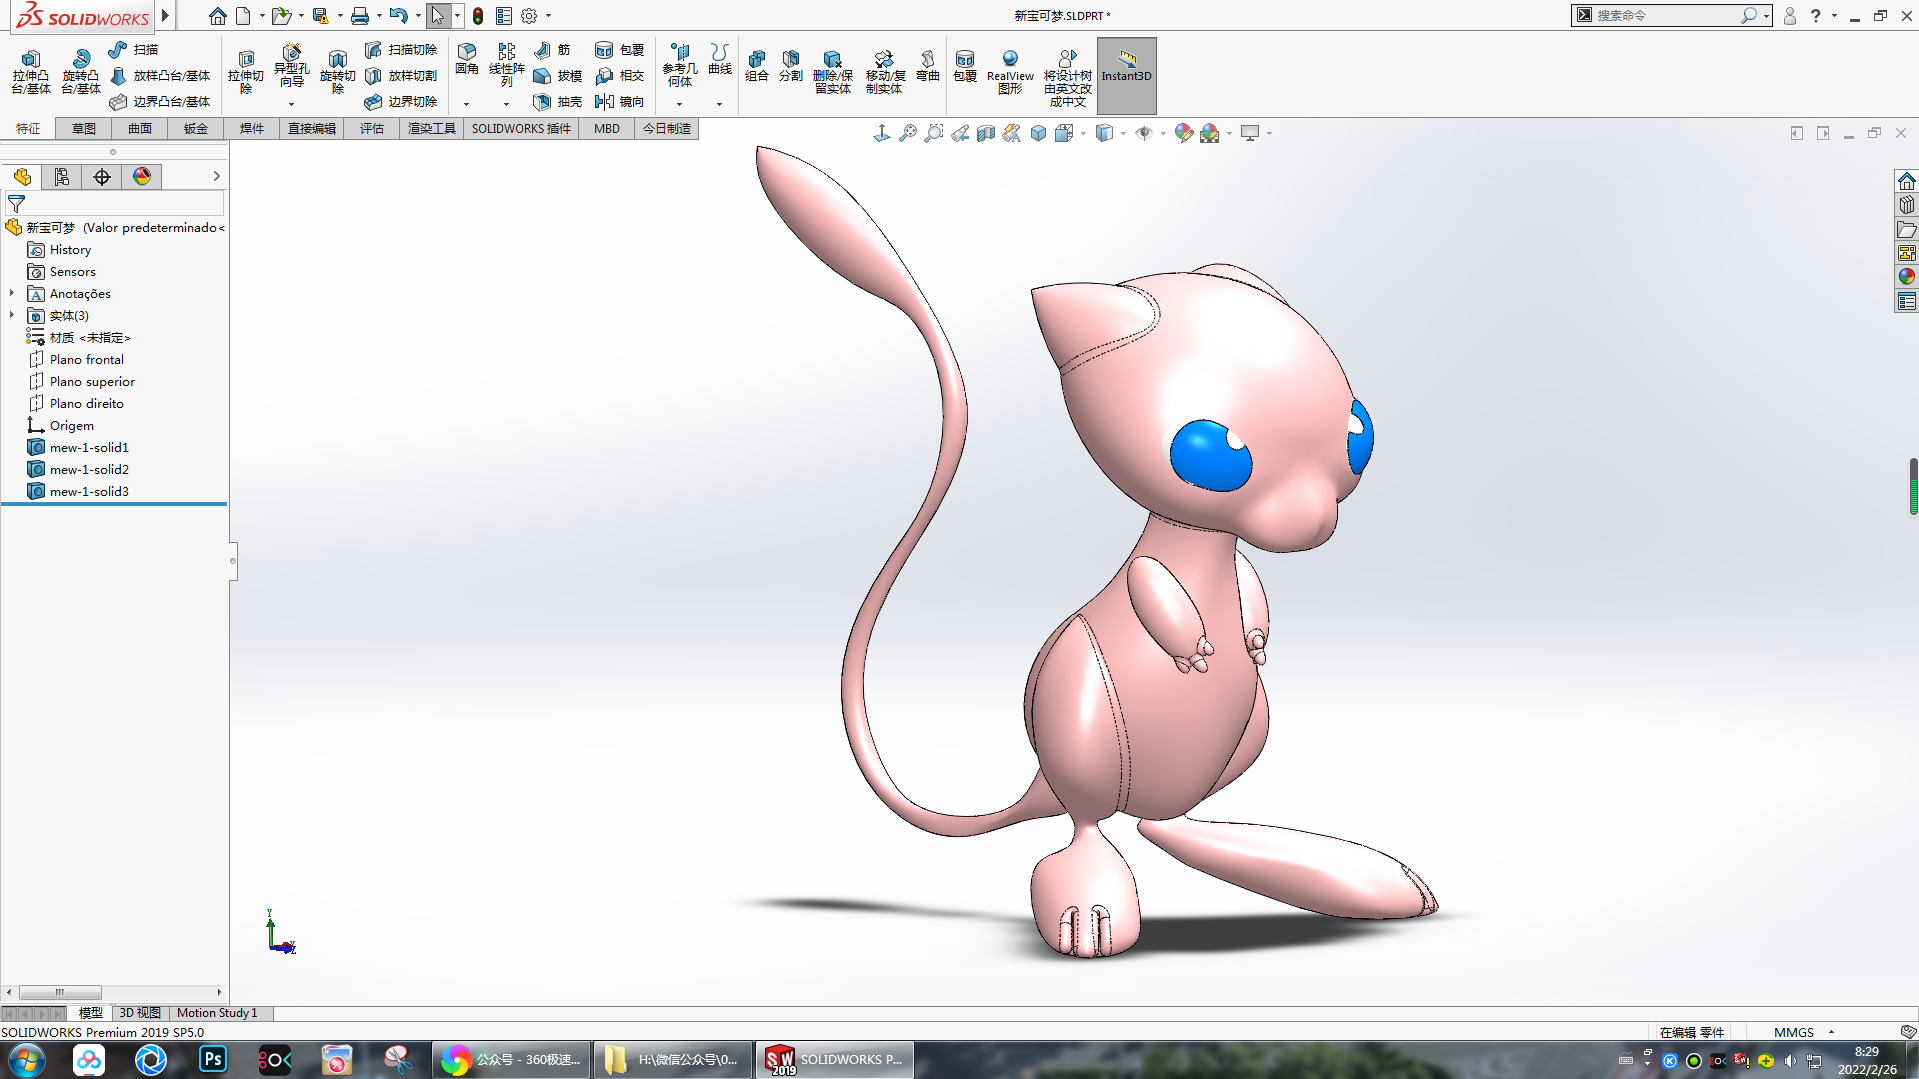Toggle RealView 图形 graphics
The height and width of the screenshot is (1079, 1919).
(1010, 71)
